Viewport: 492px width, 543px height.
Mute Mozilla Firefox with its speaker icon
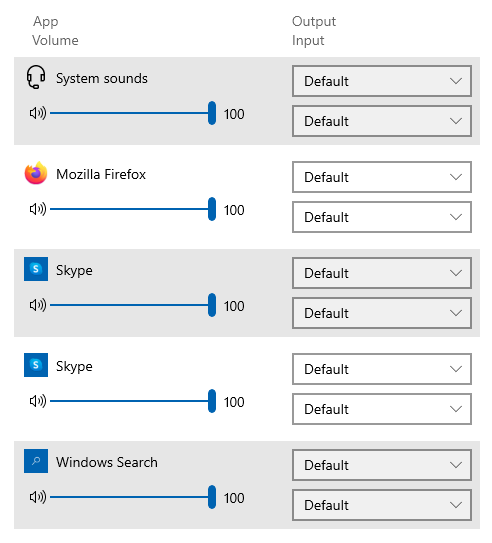[x=38, y=209]
